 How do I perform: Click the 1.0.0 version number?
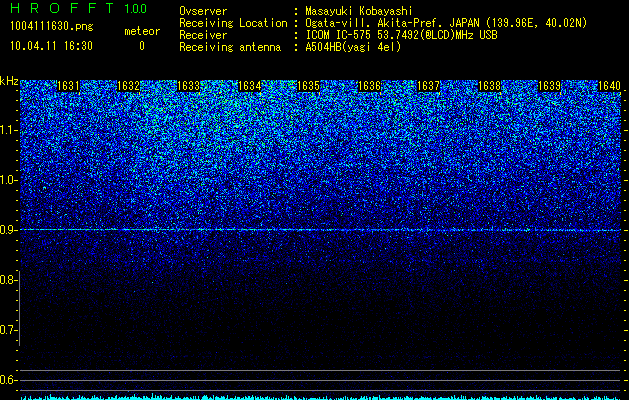tap(136, 9)
